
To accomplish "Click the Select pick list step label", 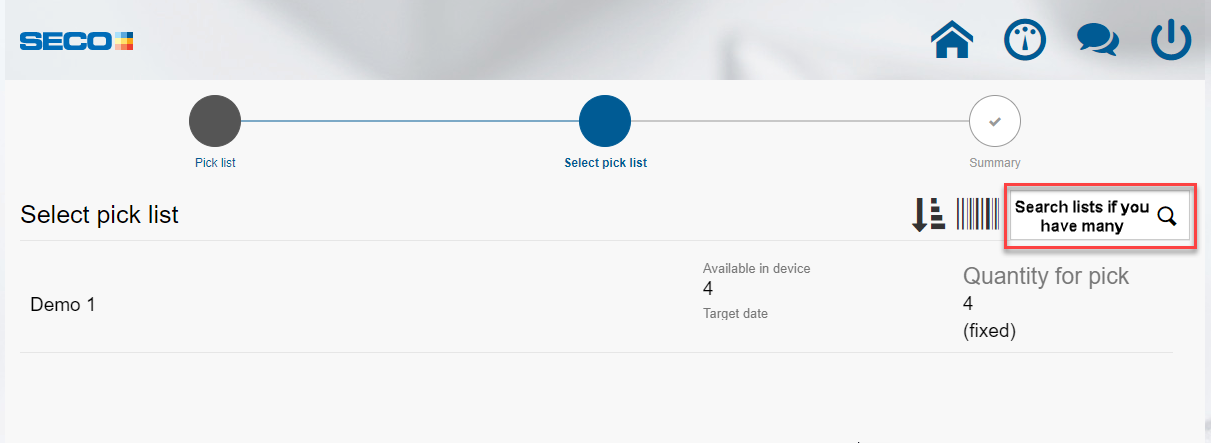I will tap(606, 162).
